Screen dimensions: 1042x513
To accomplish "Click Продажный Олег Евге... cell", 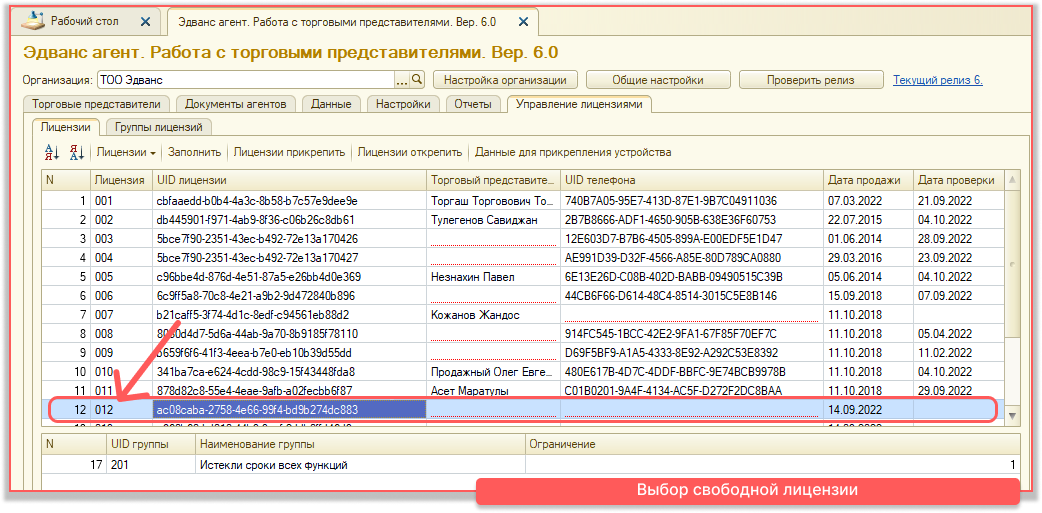I will [494, 371].
